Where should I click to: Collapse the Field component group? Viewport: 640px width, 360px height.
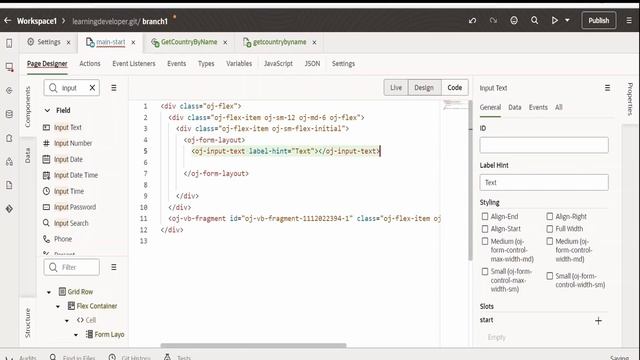tap(47, 110)
